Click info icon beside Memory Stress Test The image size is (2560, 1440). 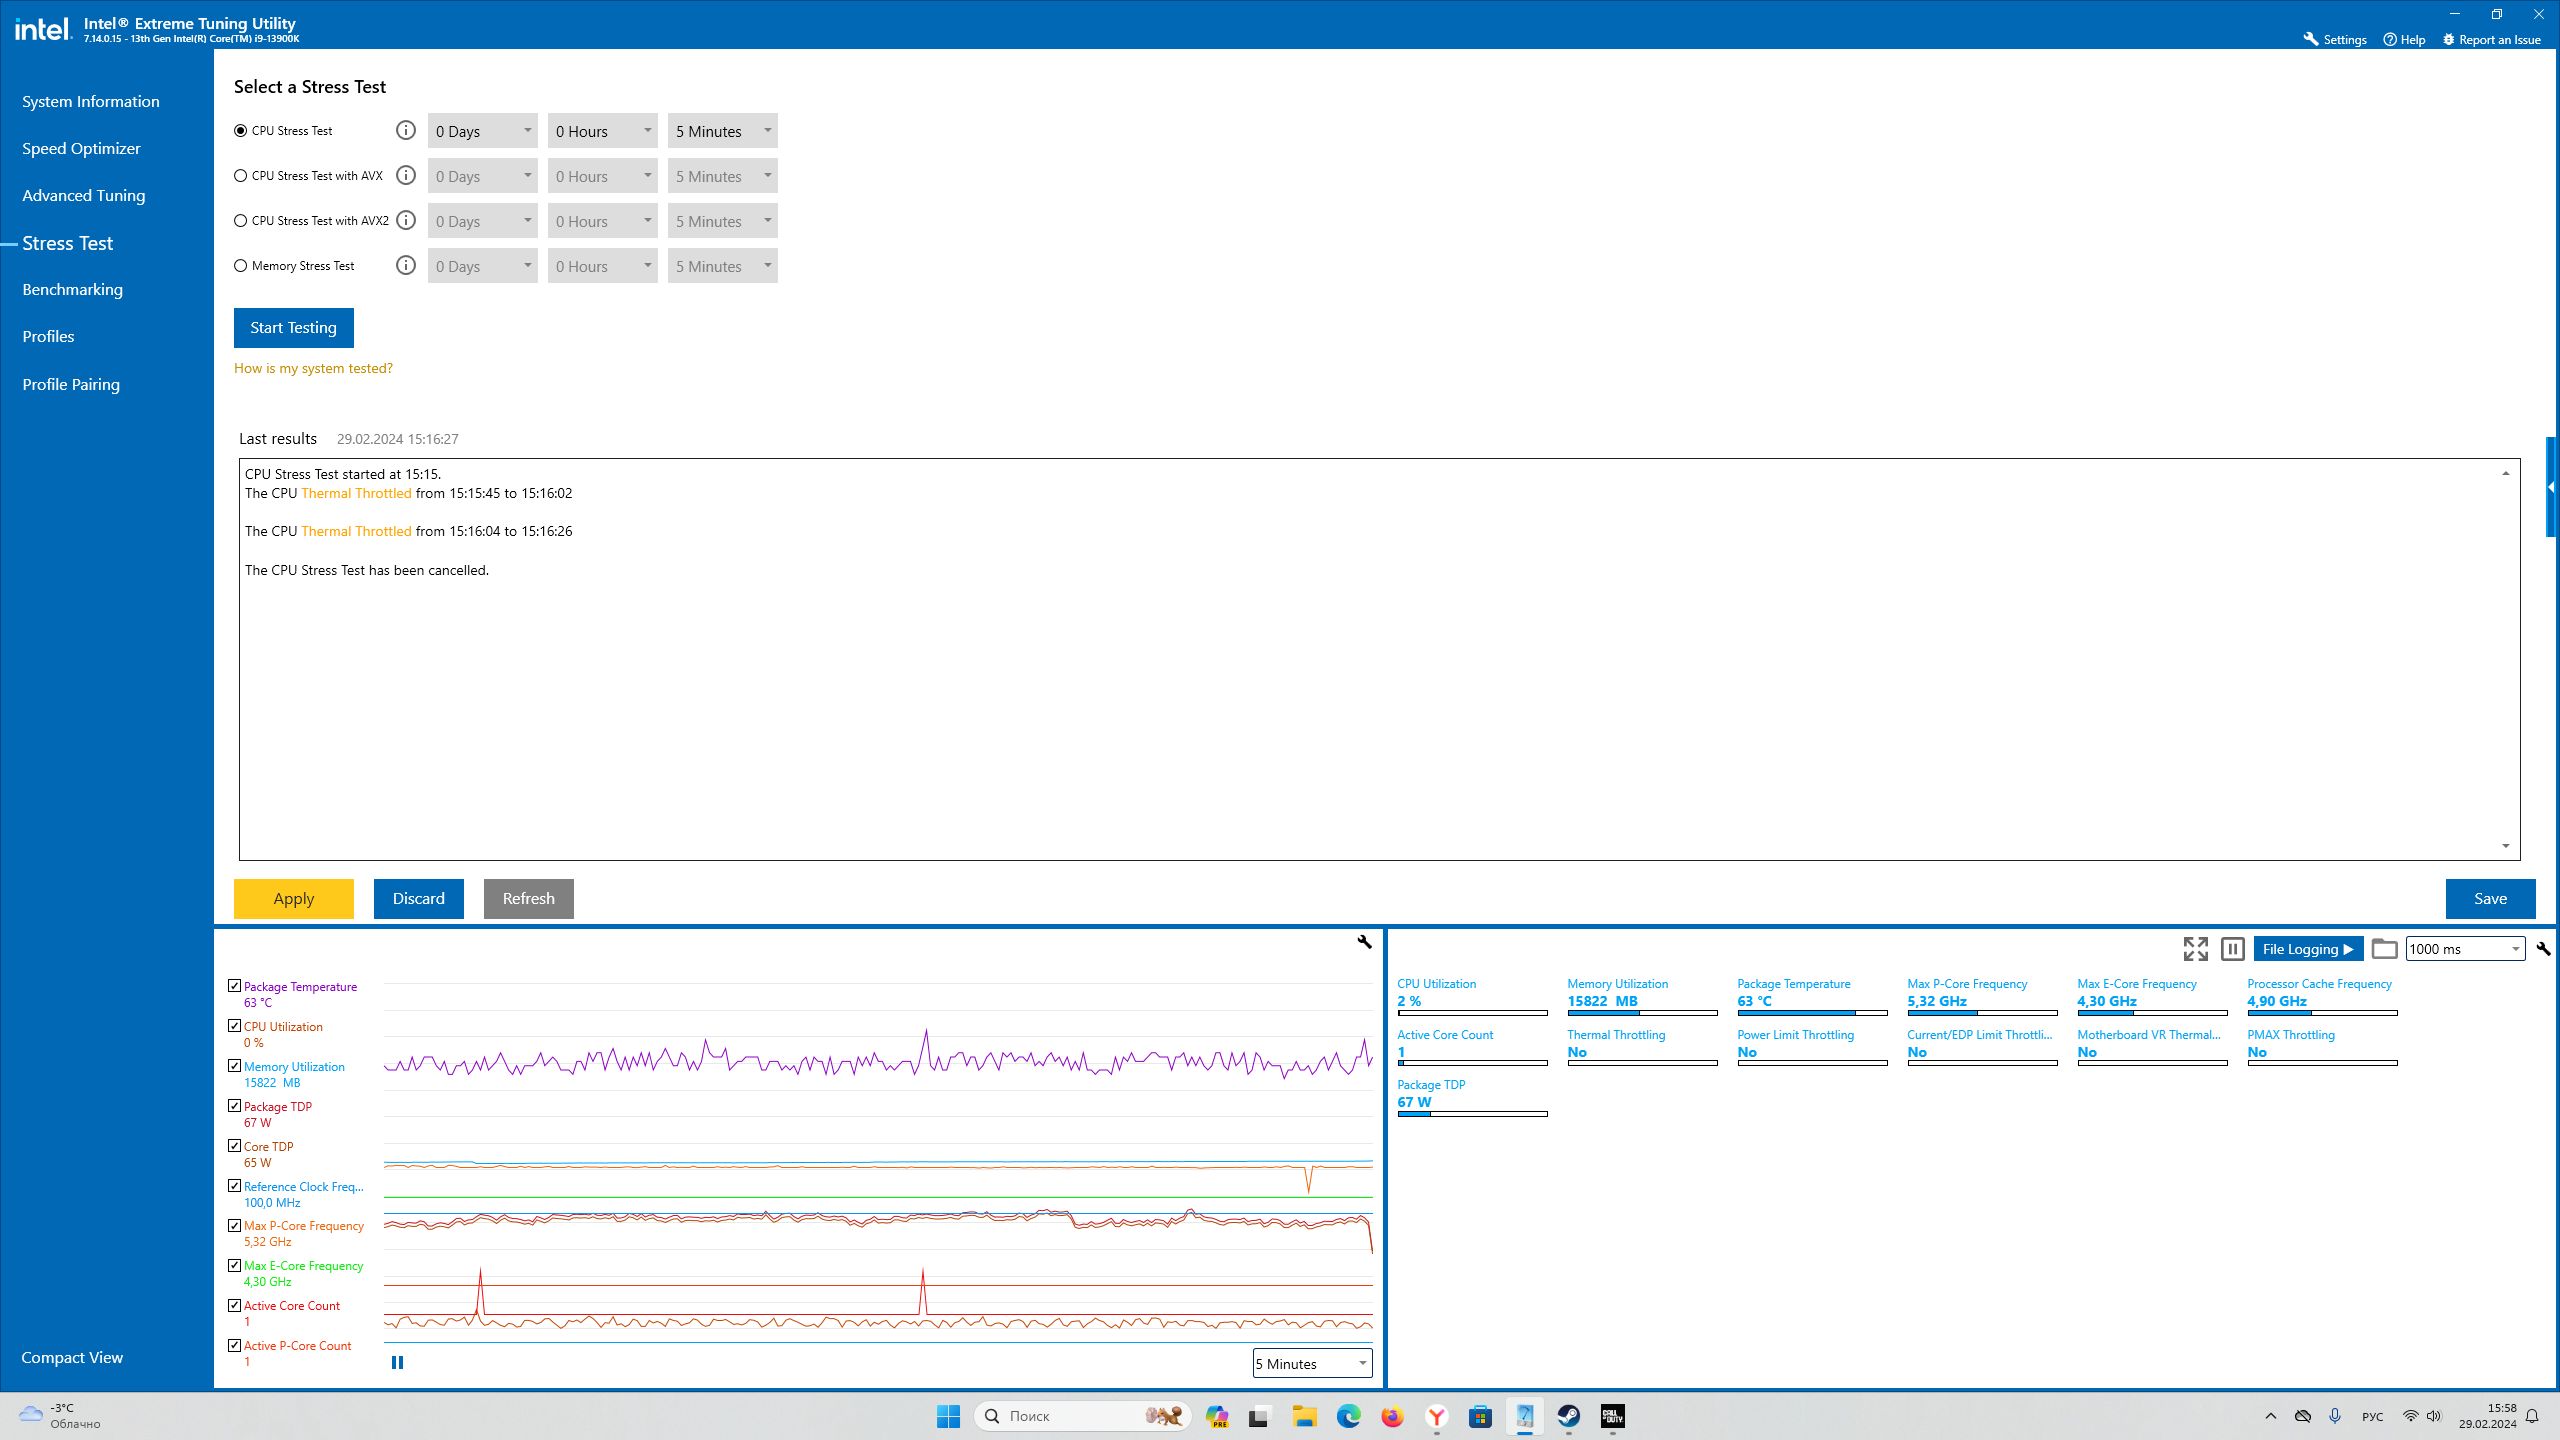405,266
